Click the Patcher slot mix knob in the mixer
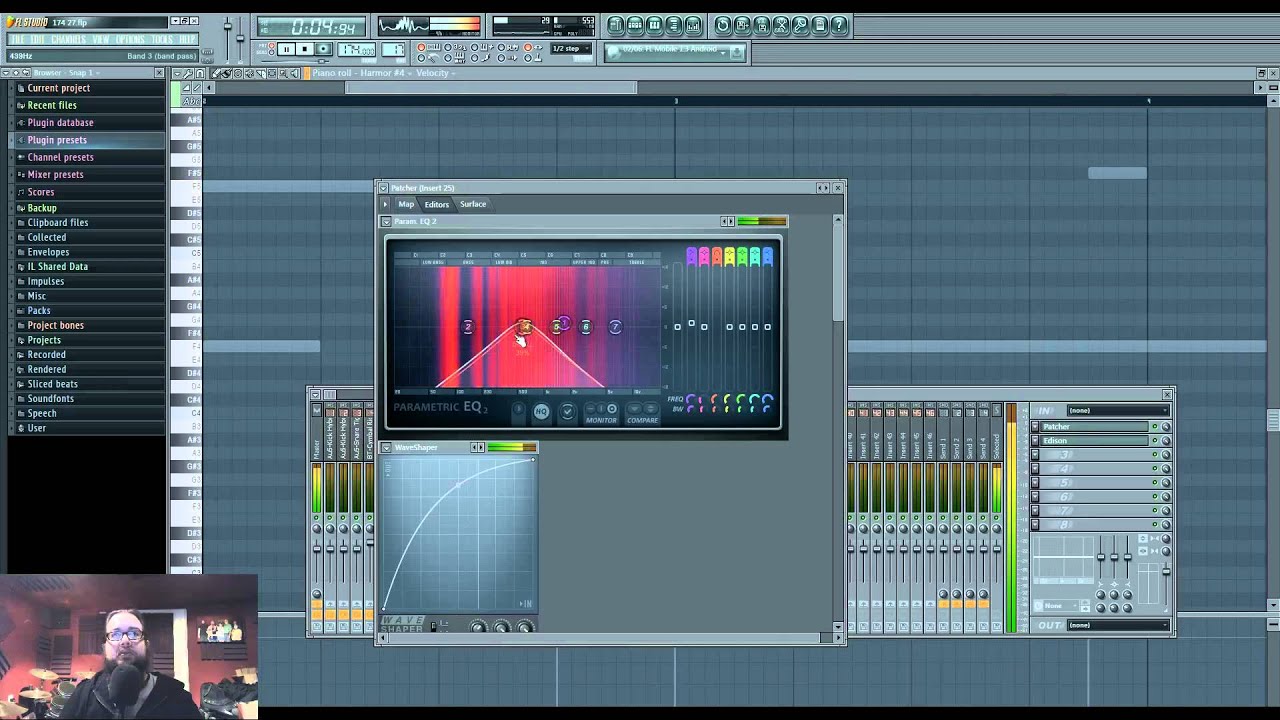 1165,427
